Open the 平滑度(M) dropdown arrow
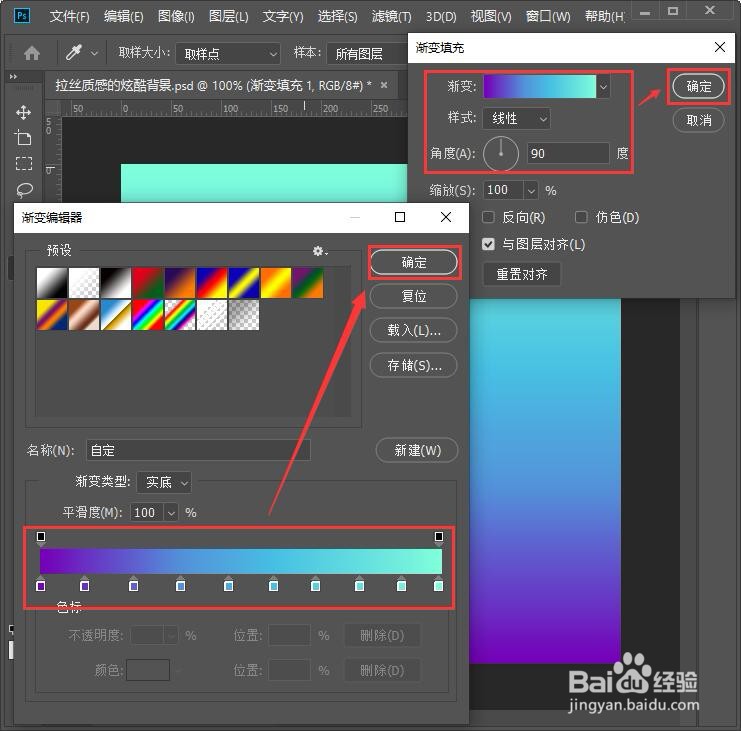Viewport: 741px width, 731px height. 171,513
